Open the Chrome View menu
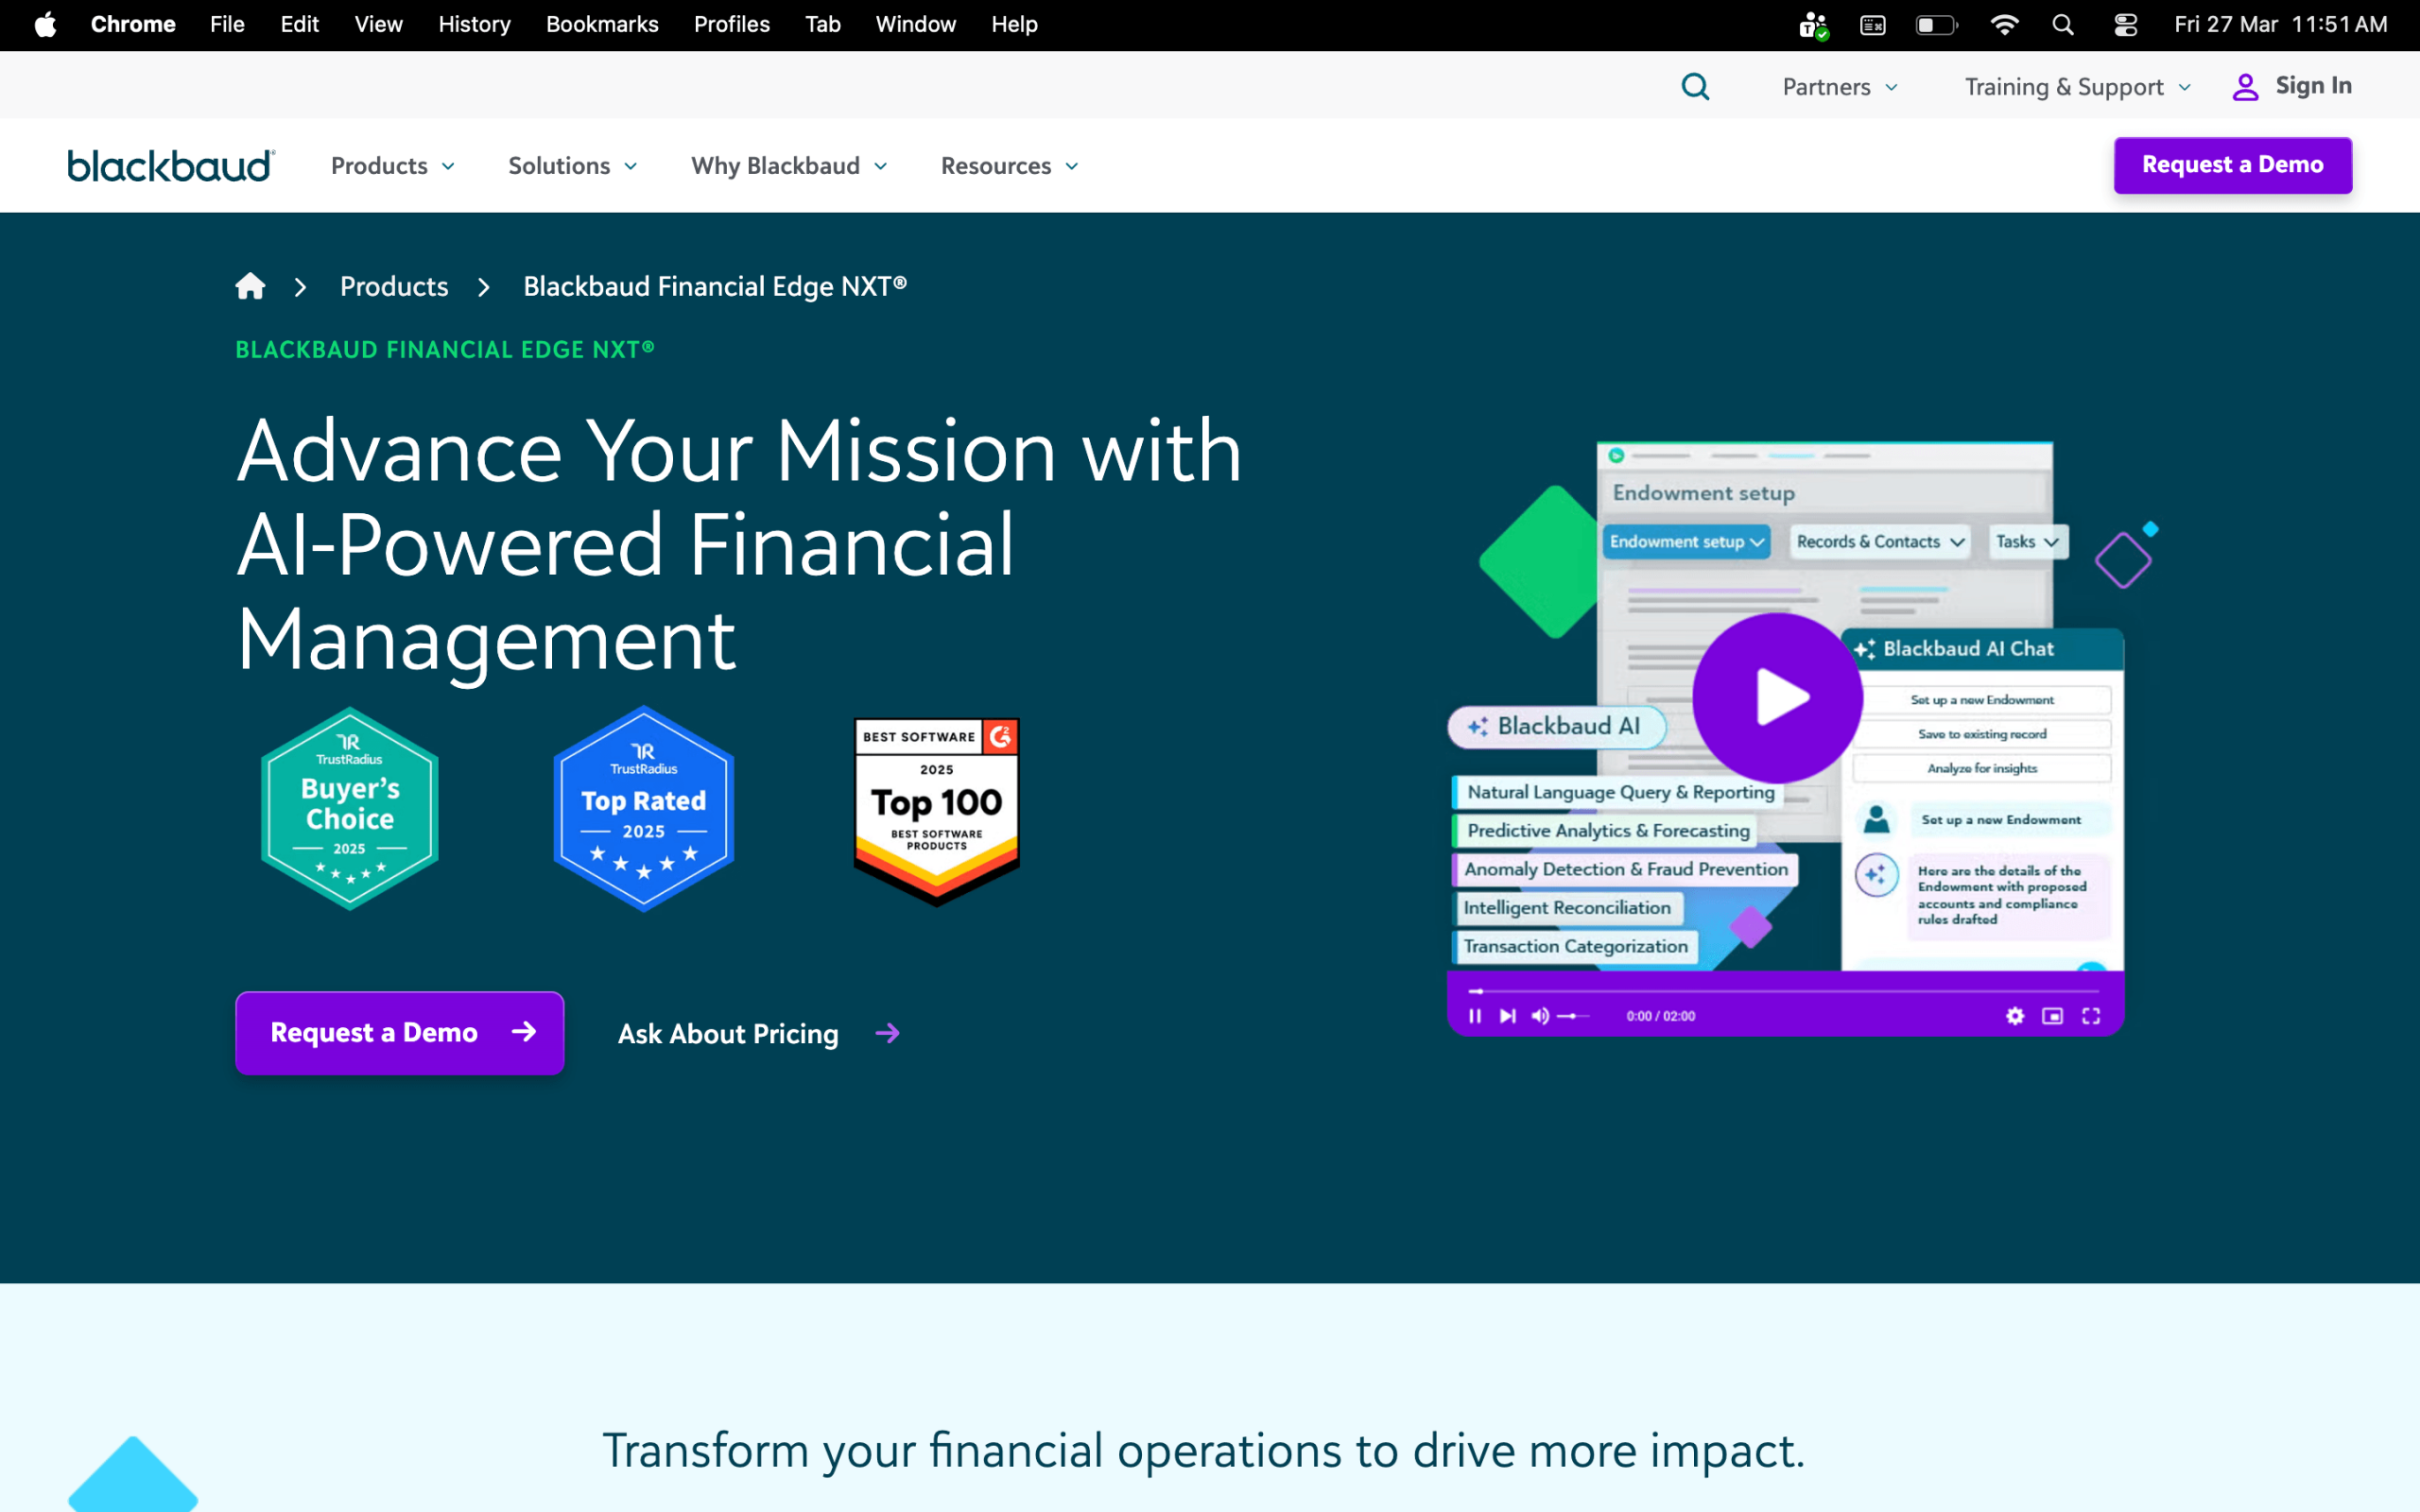Image resolution: width=2420 pixels, height=1512 pixels. (378, 25)
